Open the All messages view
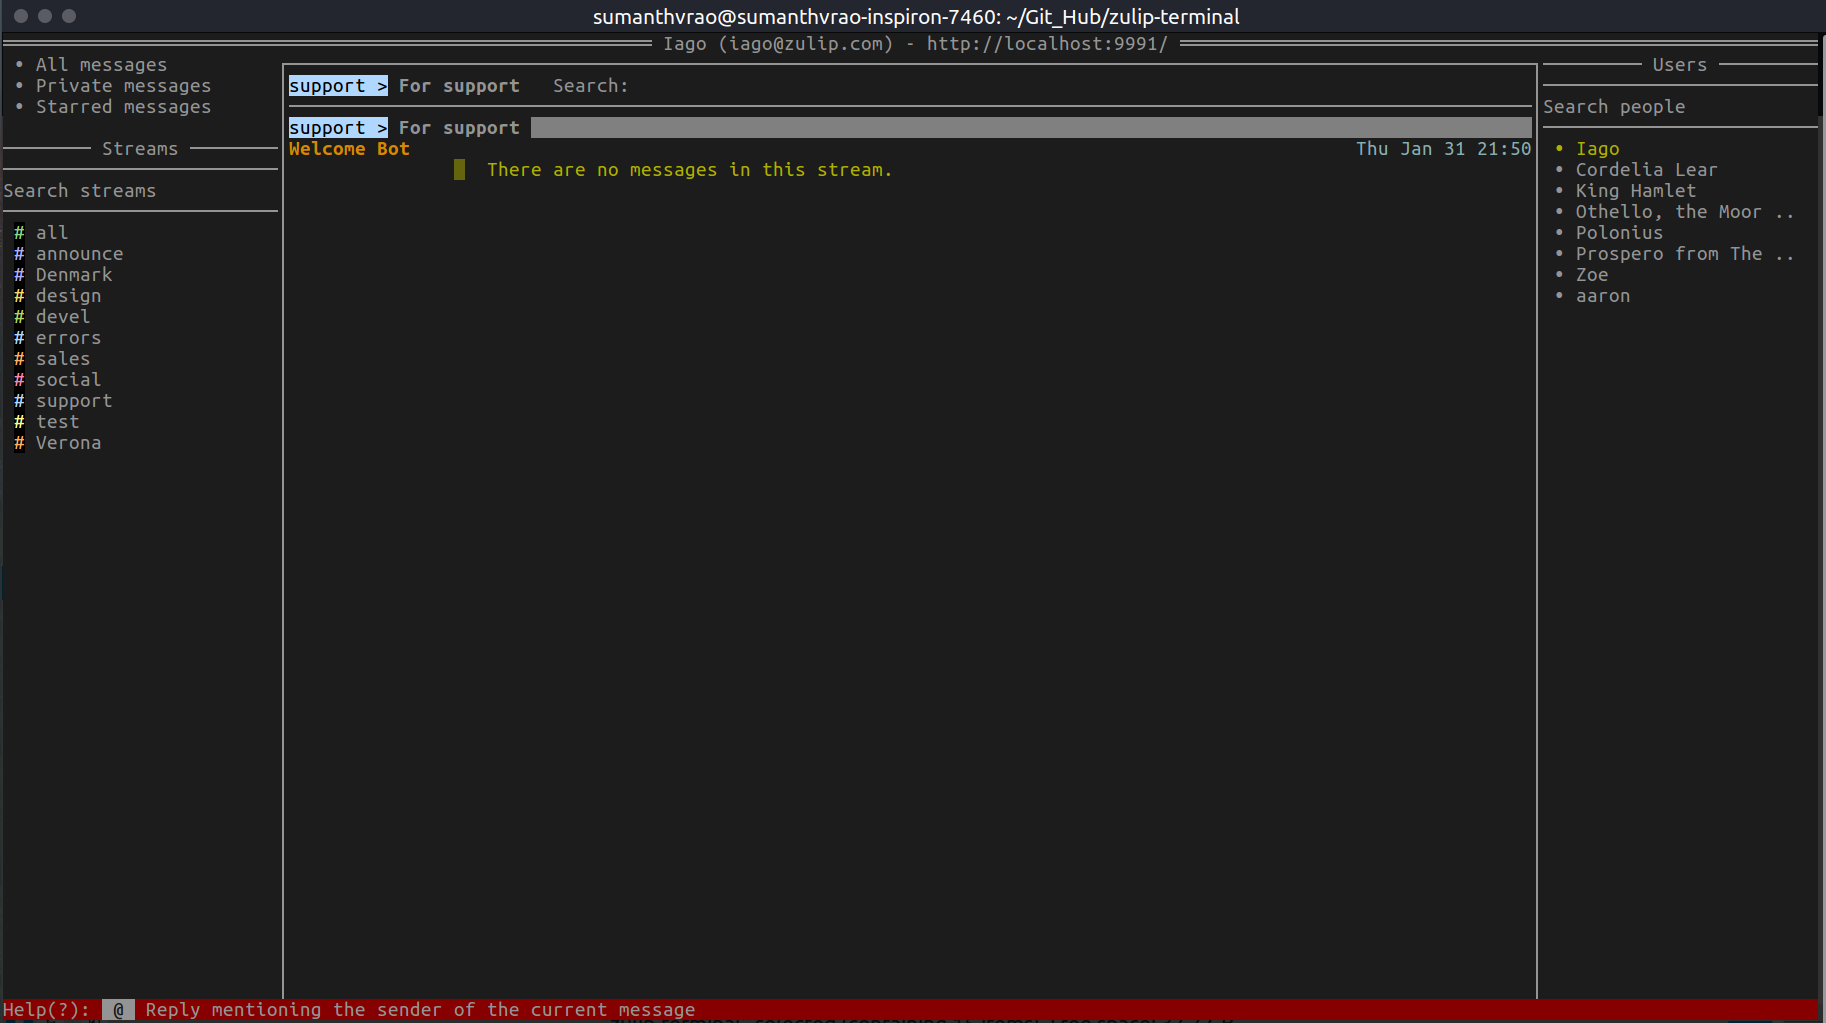The image size is (1826, 1023). (x=101, y=65)
